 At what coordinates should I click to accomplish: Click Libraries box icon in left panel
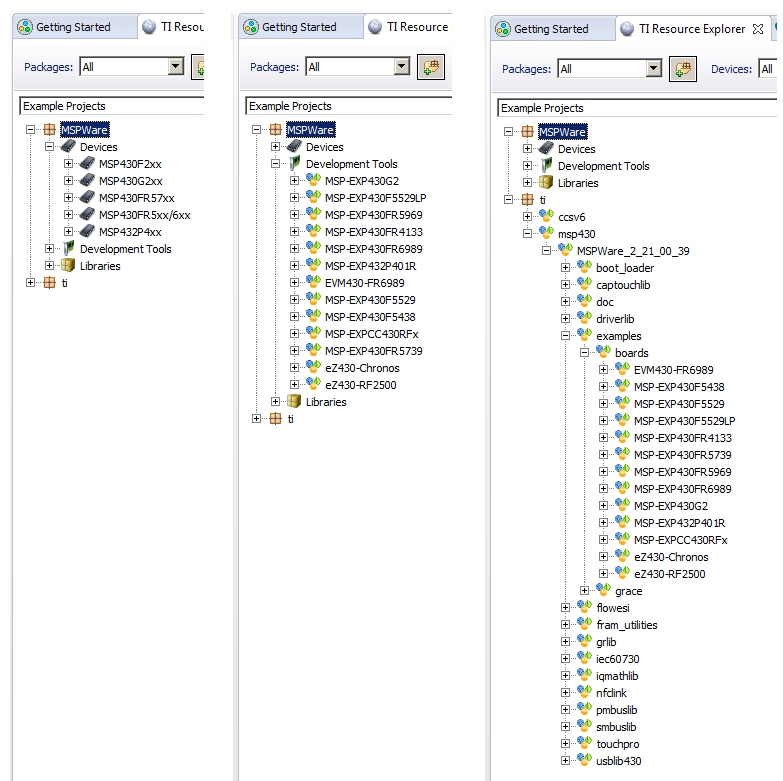click(x=68, y=265)
